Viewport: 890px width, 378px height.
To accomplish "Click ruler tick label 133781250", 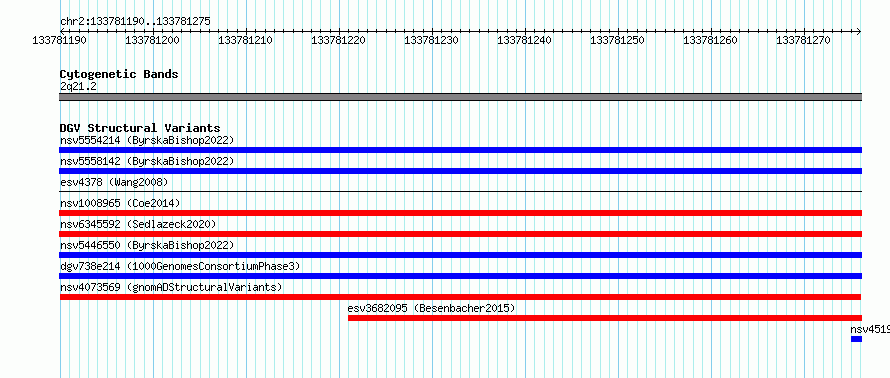I will tap(618, 41).
